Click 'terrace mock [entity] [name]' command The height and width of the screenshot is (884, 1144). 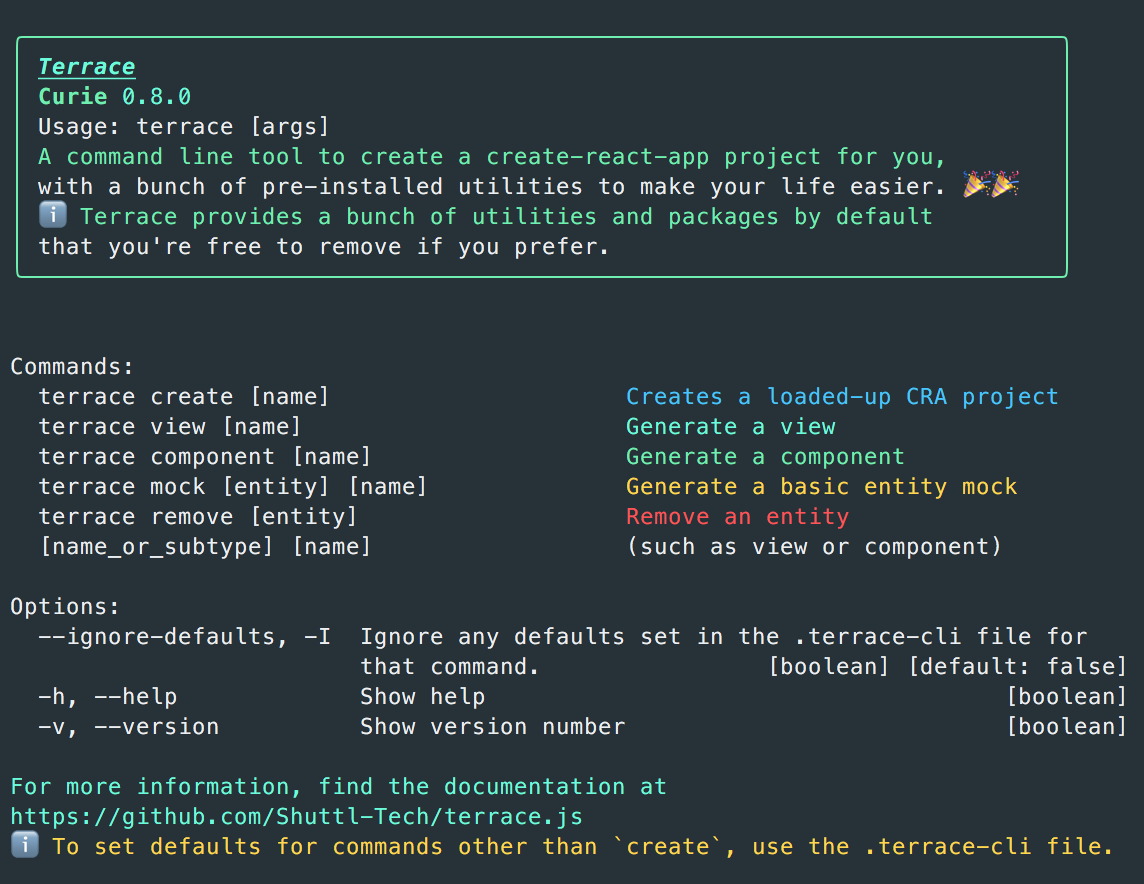point(233,486)
